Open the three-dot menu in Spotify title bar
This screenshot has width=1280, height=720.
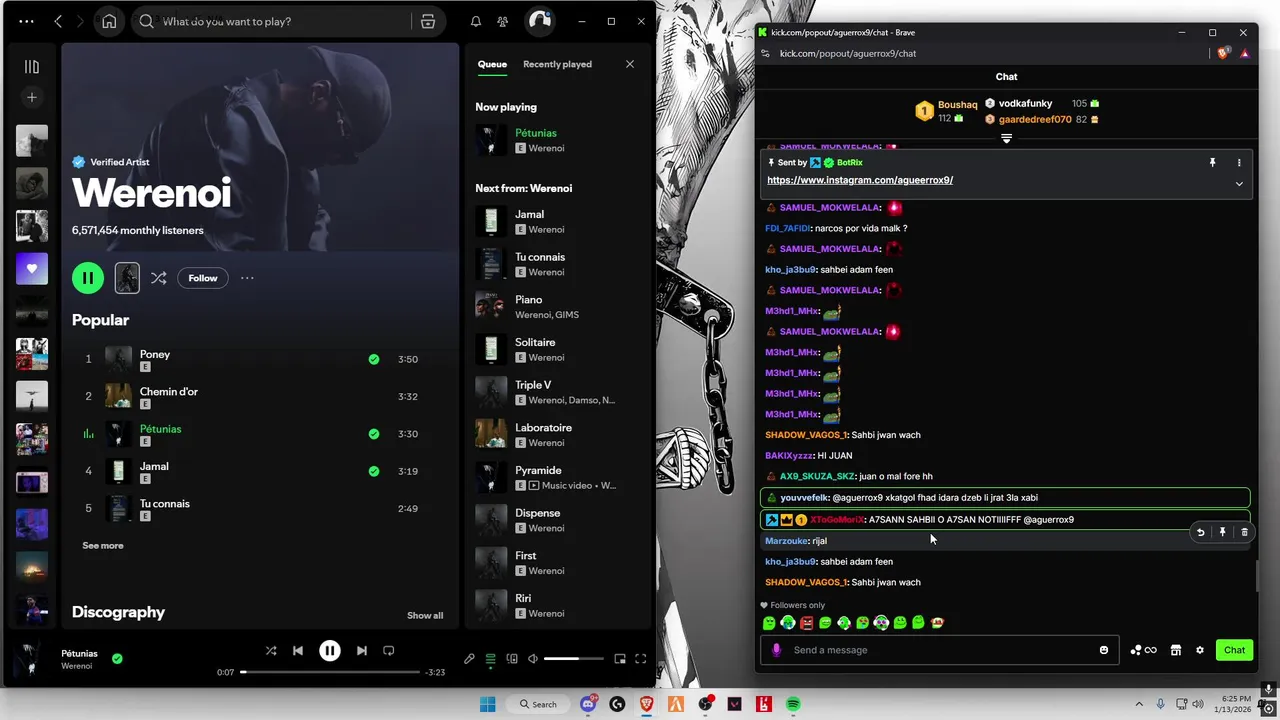coord(26,21)
